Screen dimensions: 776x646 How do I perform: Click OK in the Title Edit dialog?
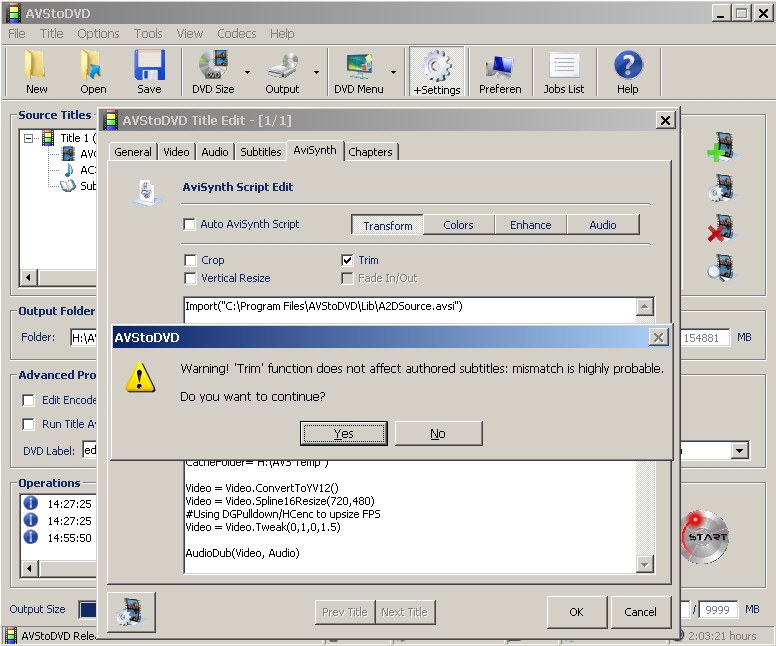point(577,612)
